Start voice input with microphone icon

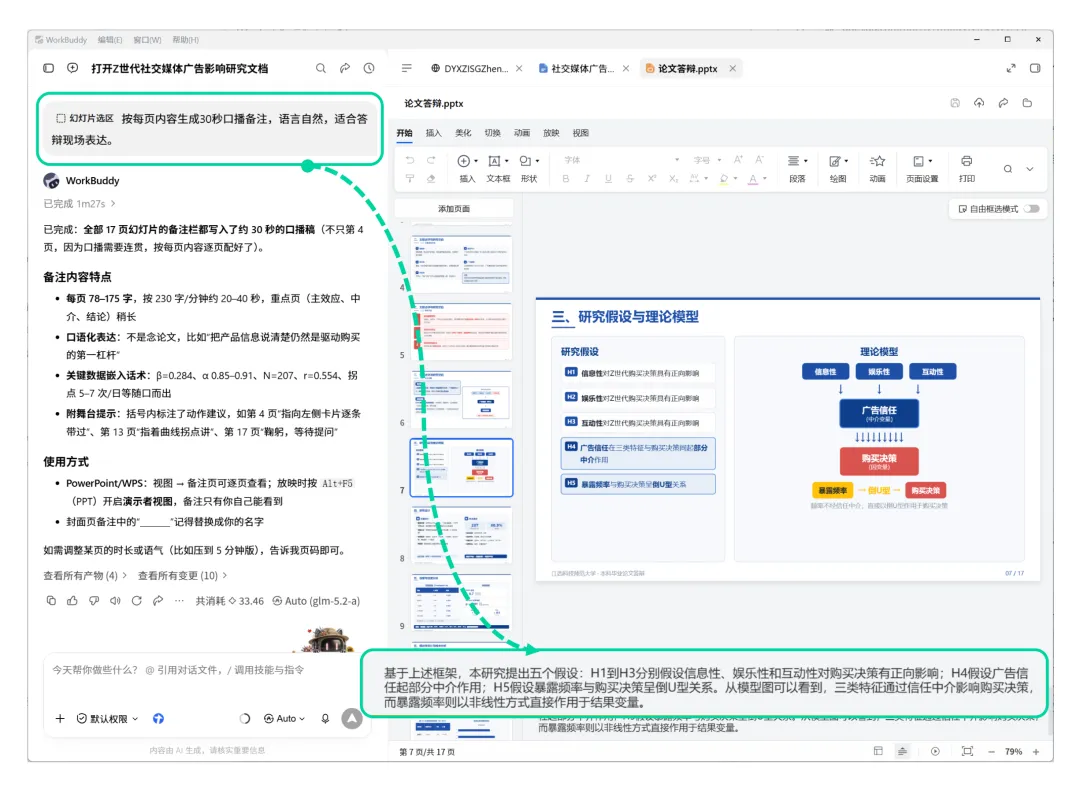click(325, 719)
